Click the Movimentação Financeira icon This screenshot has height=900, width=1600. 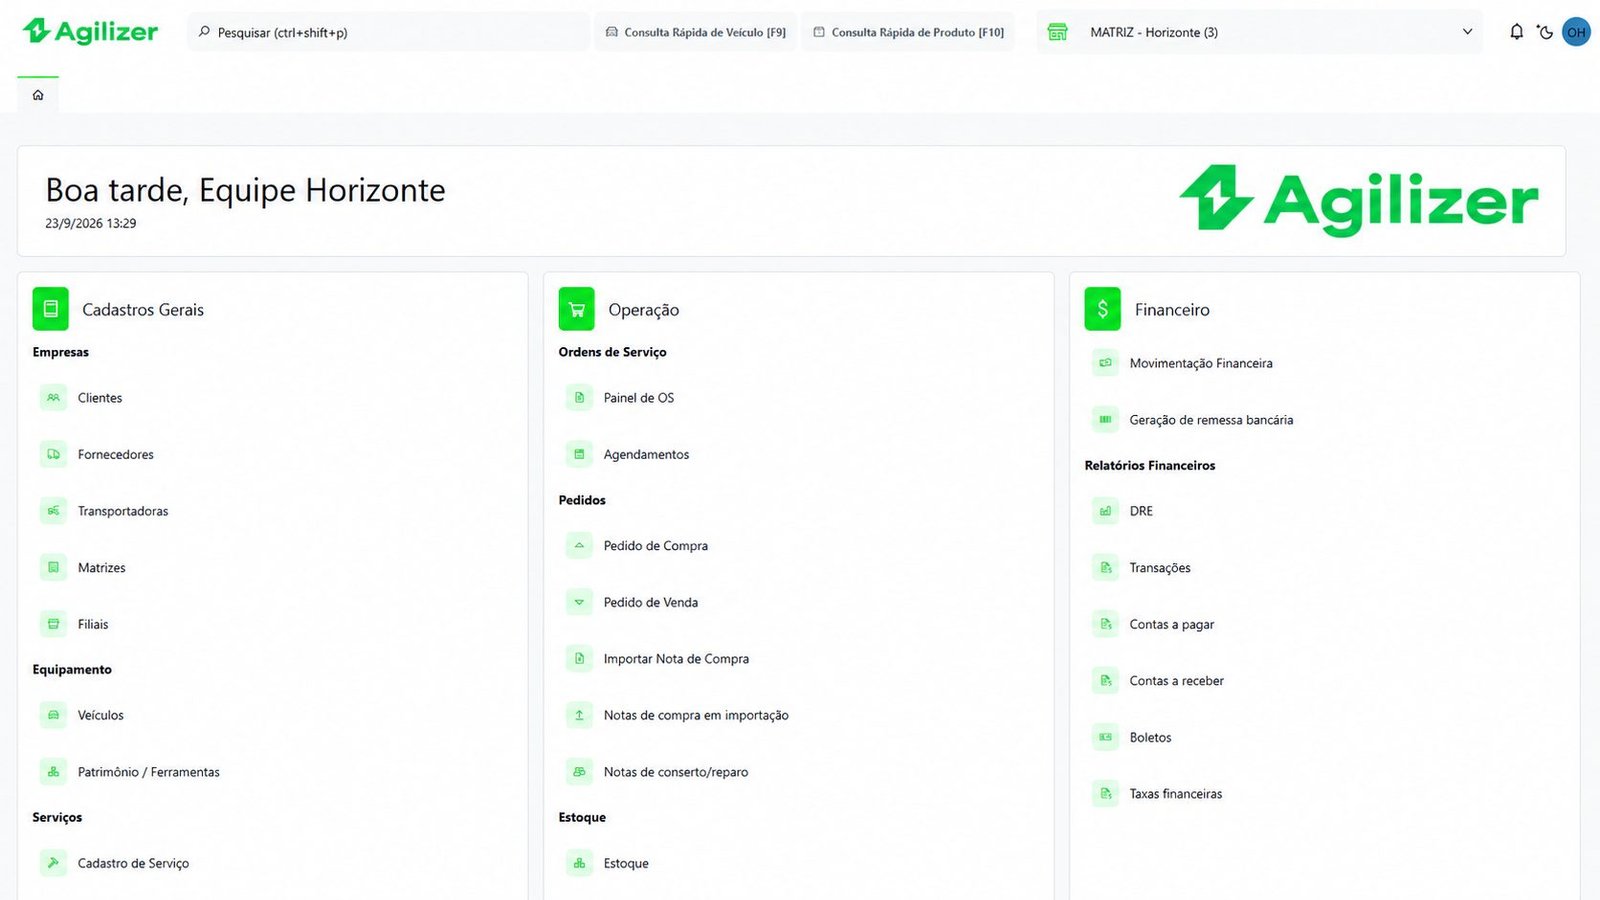tap(1105, 363)
